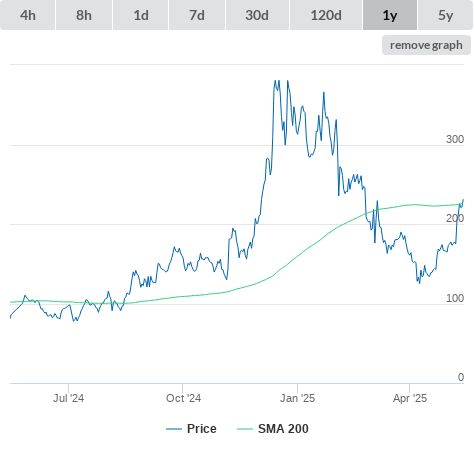Click the Oct '24 axis label

tap(184, 398)
